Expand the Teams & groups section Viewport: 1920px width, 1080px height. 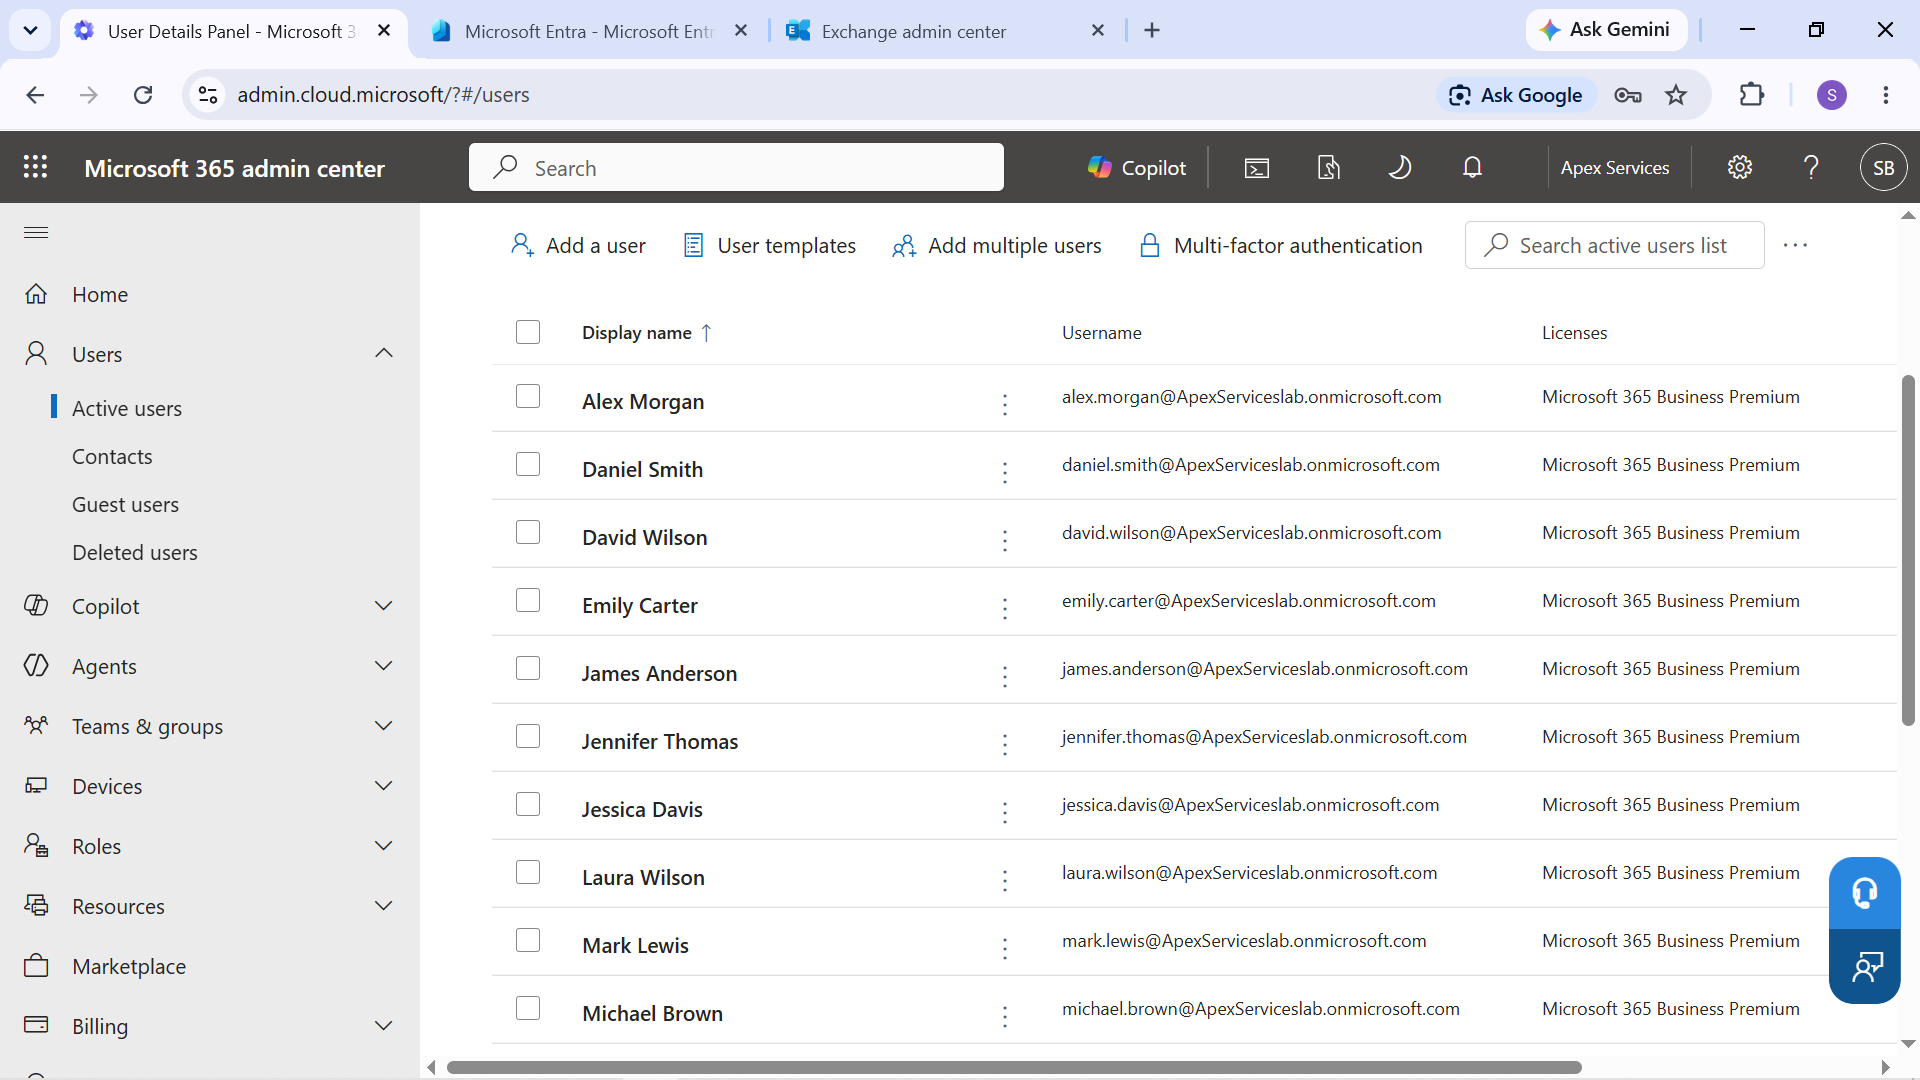(x=384, y=726)
